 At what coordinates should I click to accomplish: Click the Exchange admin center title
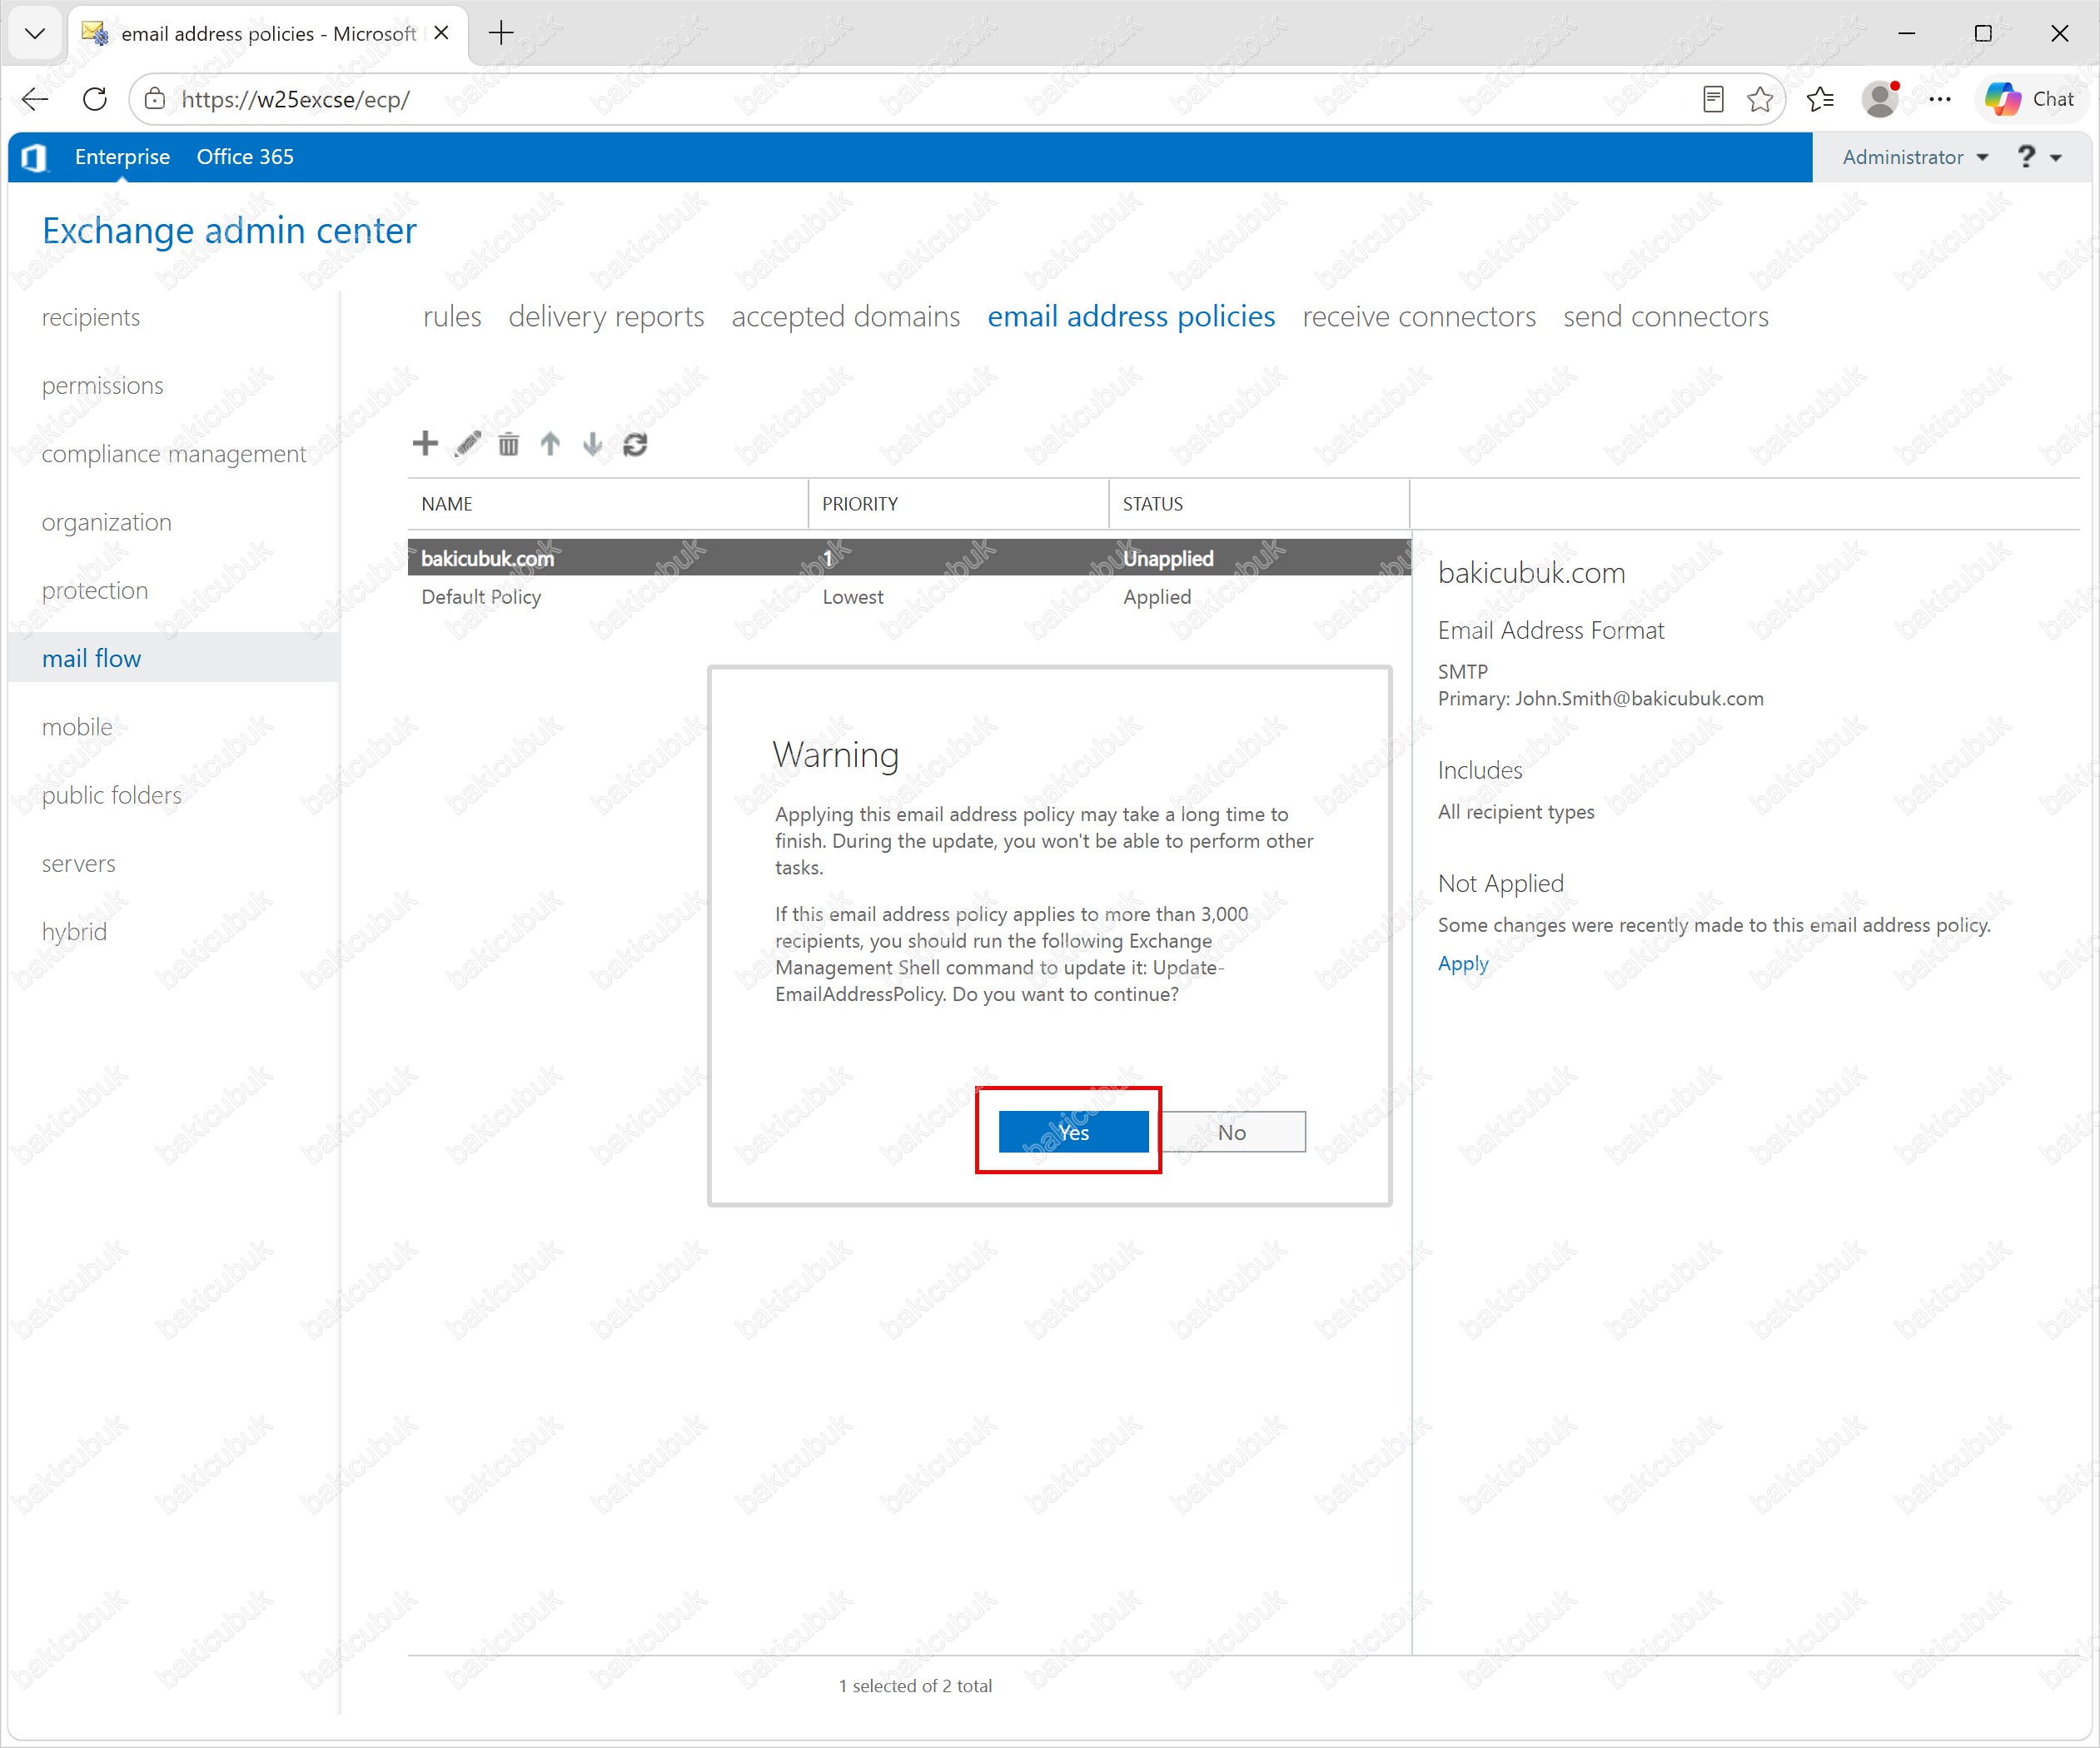tap(229, 231)
